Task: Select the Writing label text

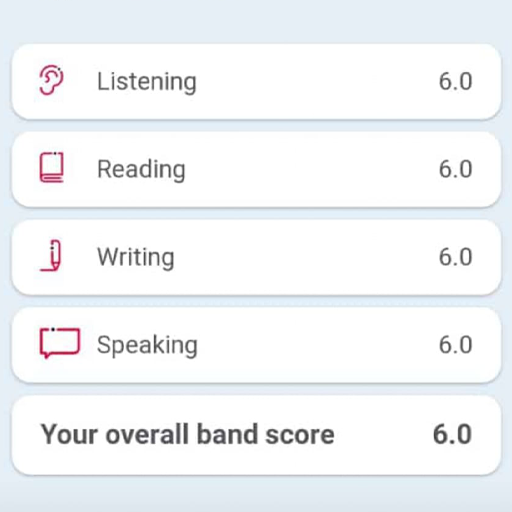Action: [x=136, y=258]
